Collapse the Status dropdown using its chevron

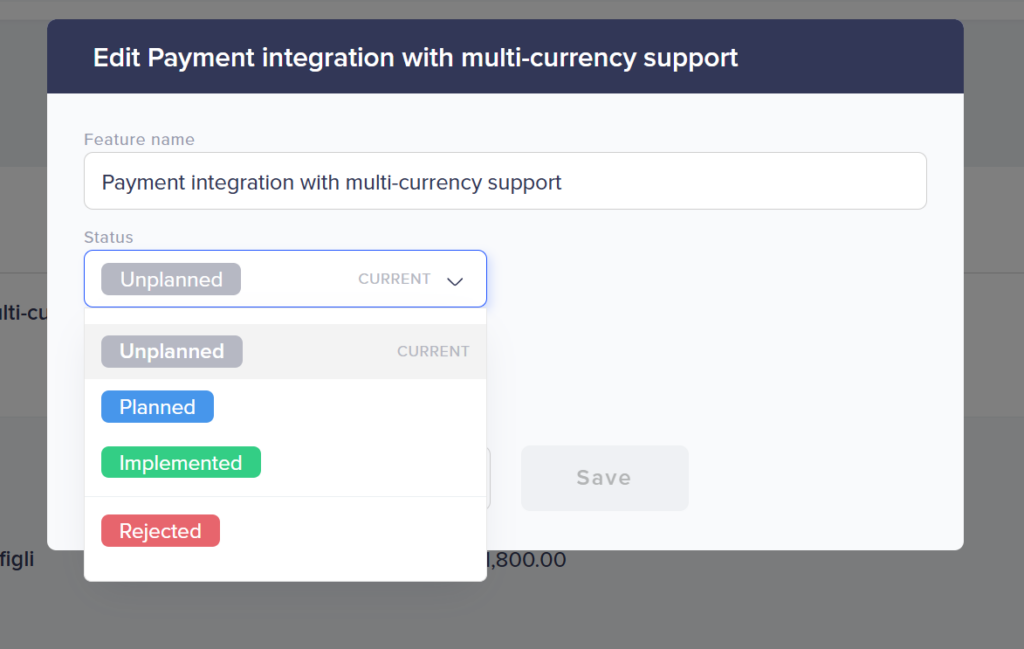[x=455, y=281]
